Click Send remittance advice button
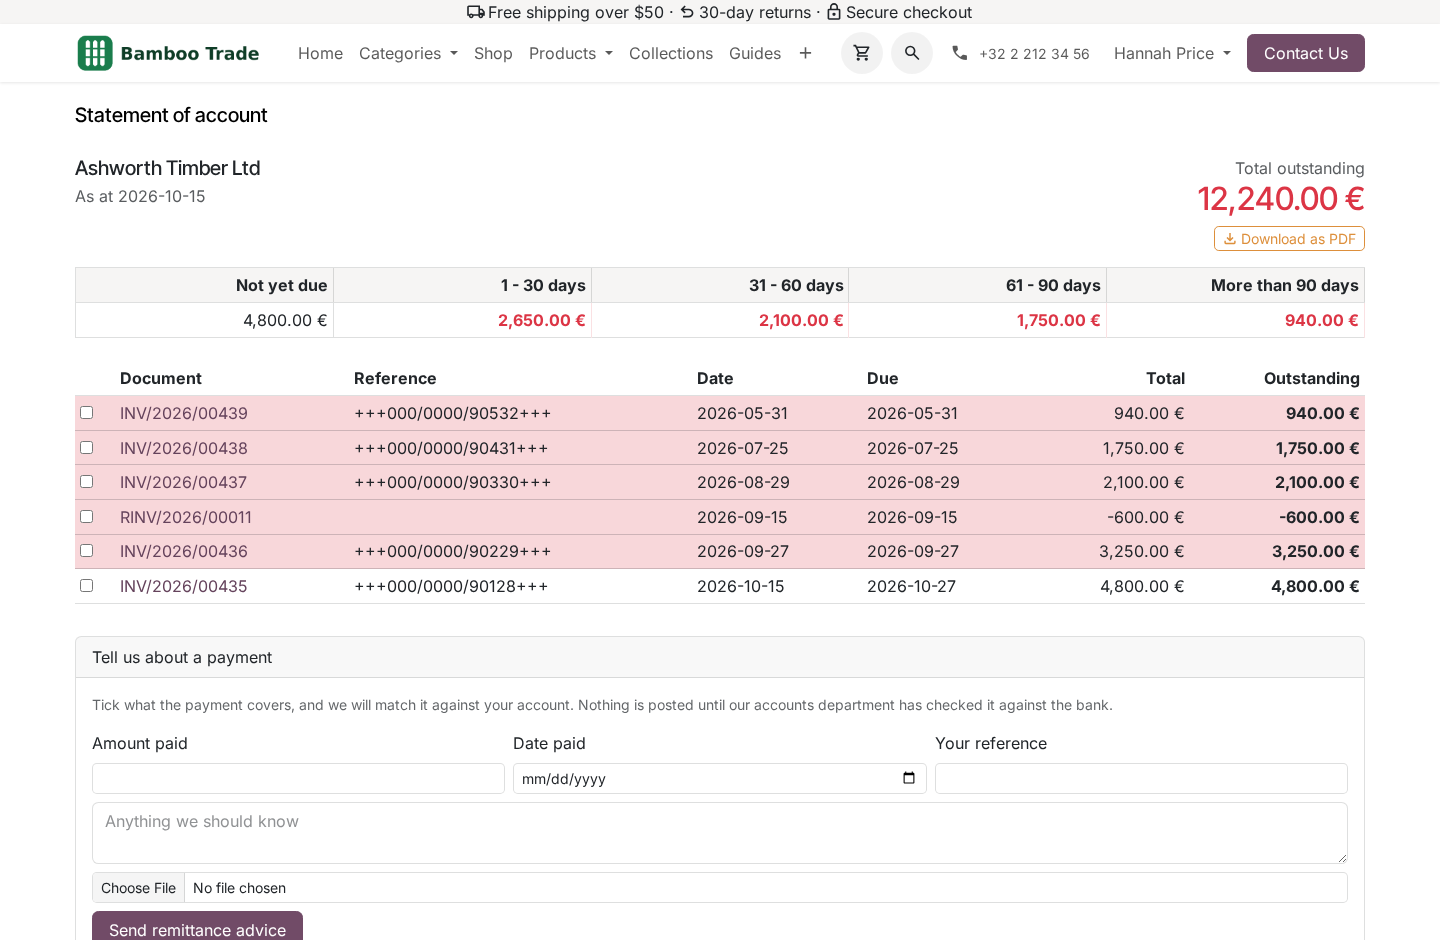Screen dimensions: 1440x940 point(197,929)
